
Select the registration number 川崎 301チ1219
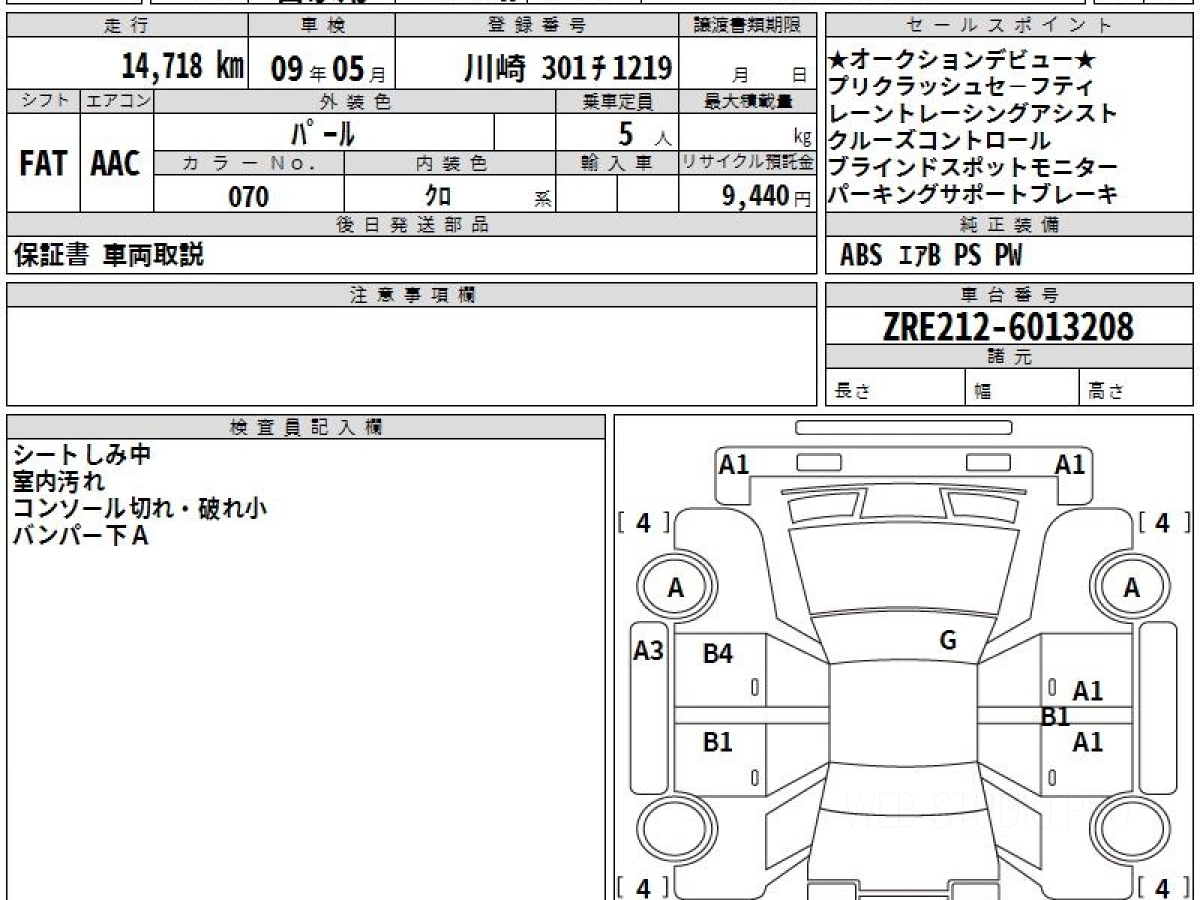[x=567, y=68]
